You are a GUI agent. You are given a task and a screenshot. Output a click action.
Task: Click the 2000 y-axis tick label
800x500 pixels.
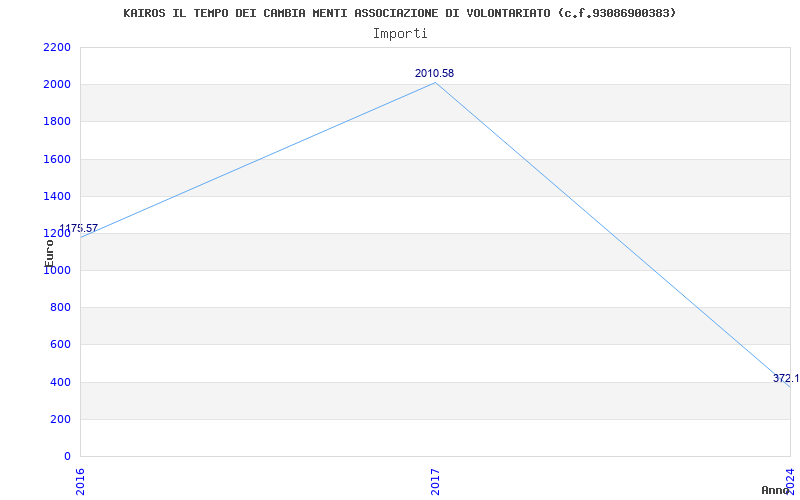click(57, 85)
